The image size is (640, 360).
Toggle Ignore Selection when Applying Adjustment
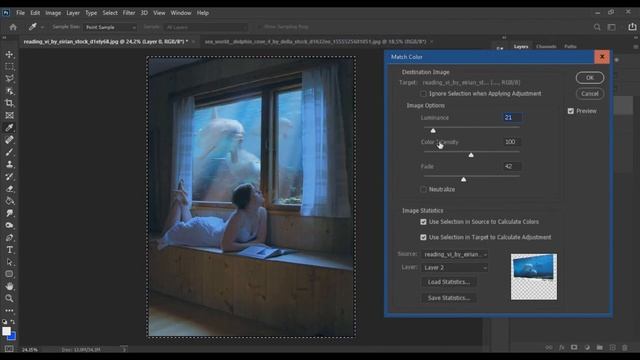tap(423, 94)
